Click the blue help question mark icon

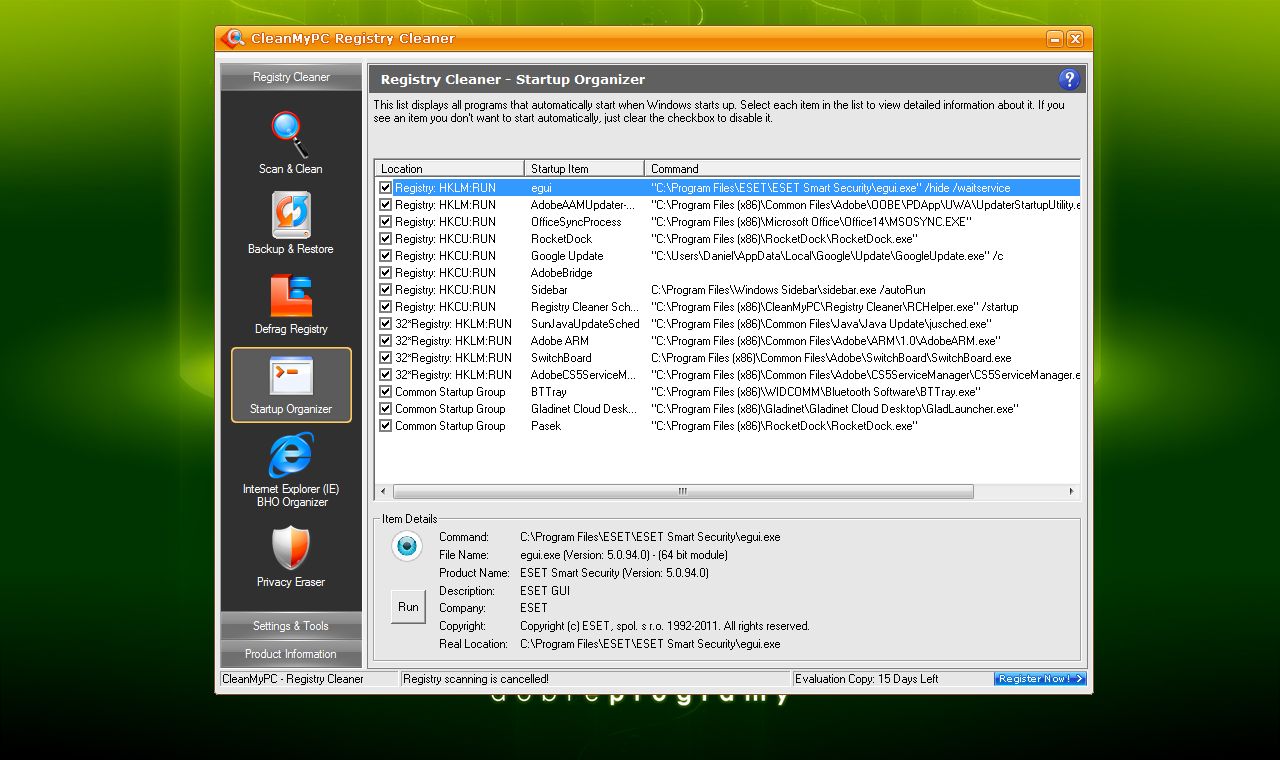click(x=1068, y=79)
